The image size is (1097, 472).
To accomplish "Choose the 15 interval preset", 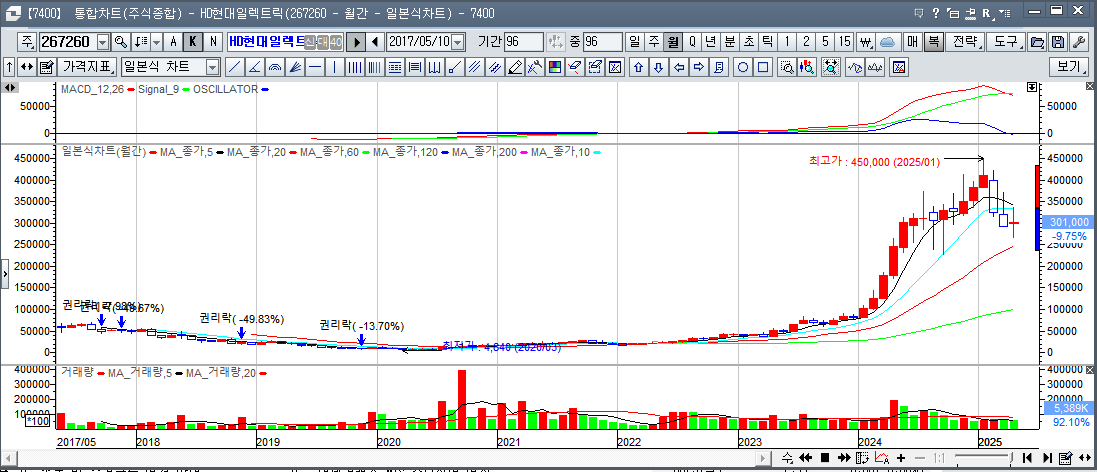I will click(845, 42).
